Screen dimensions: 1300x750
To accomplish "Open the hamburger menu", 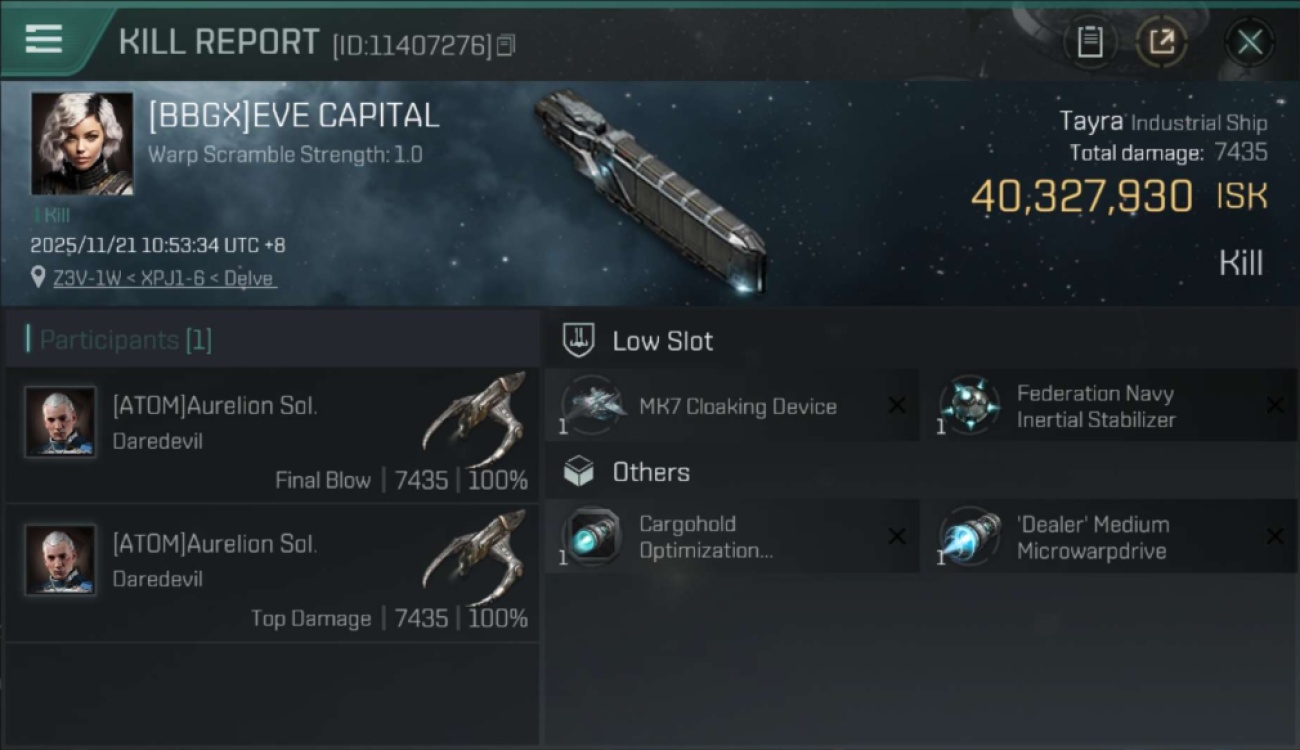I will pyautogui.click(x=44, y=40).
